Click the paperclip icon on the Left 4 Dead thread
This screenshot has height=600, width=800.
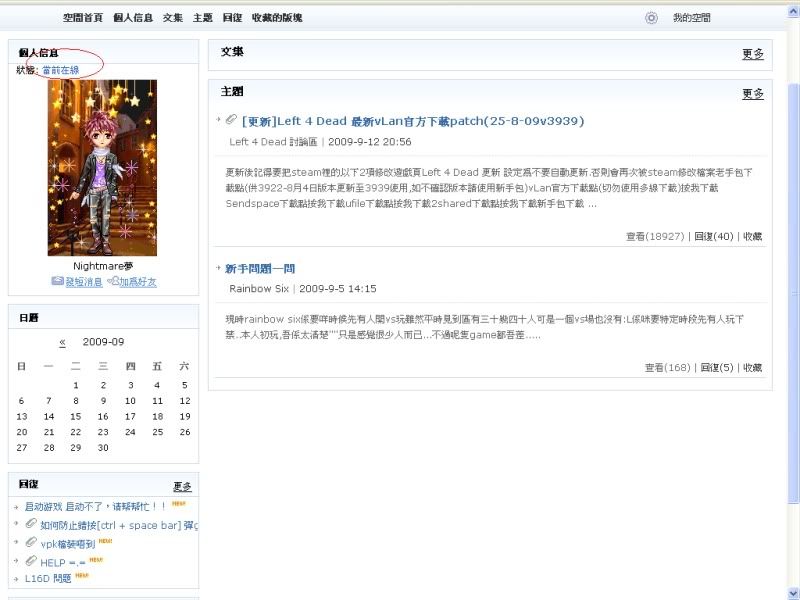232,120
